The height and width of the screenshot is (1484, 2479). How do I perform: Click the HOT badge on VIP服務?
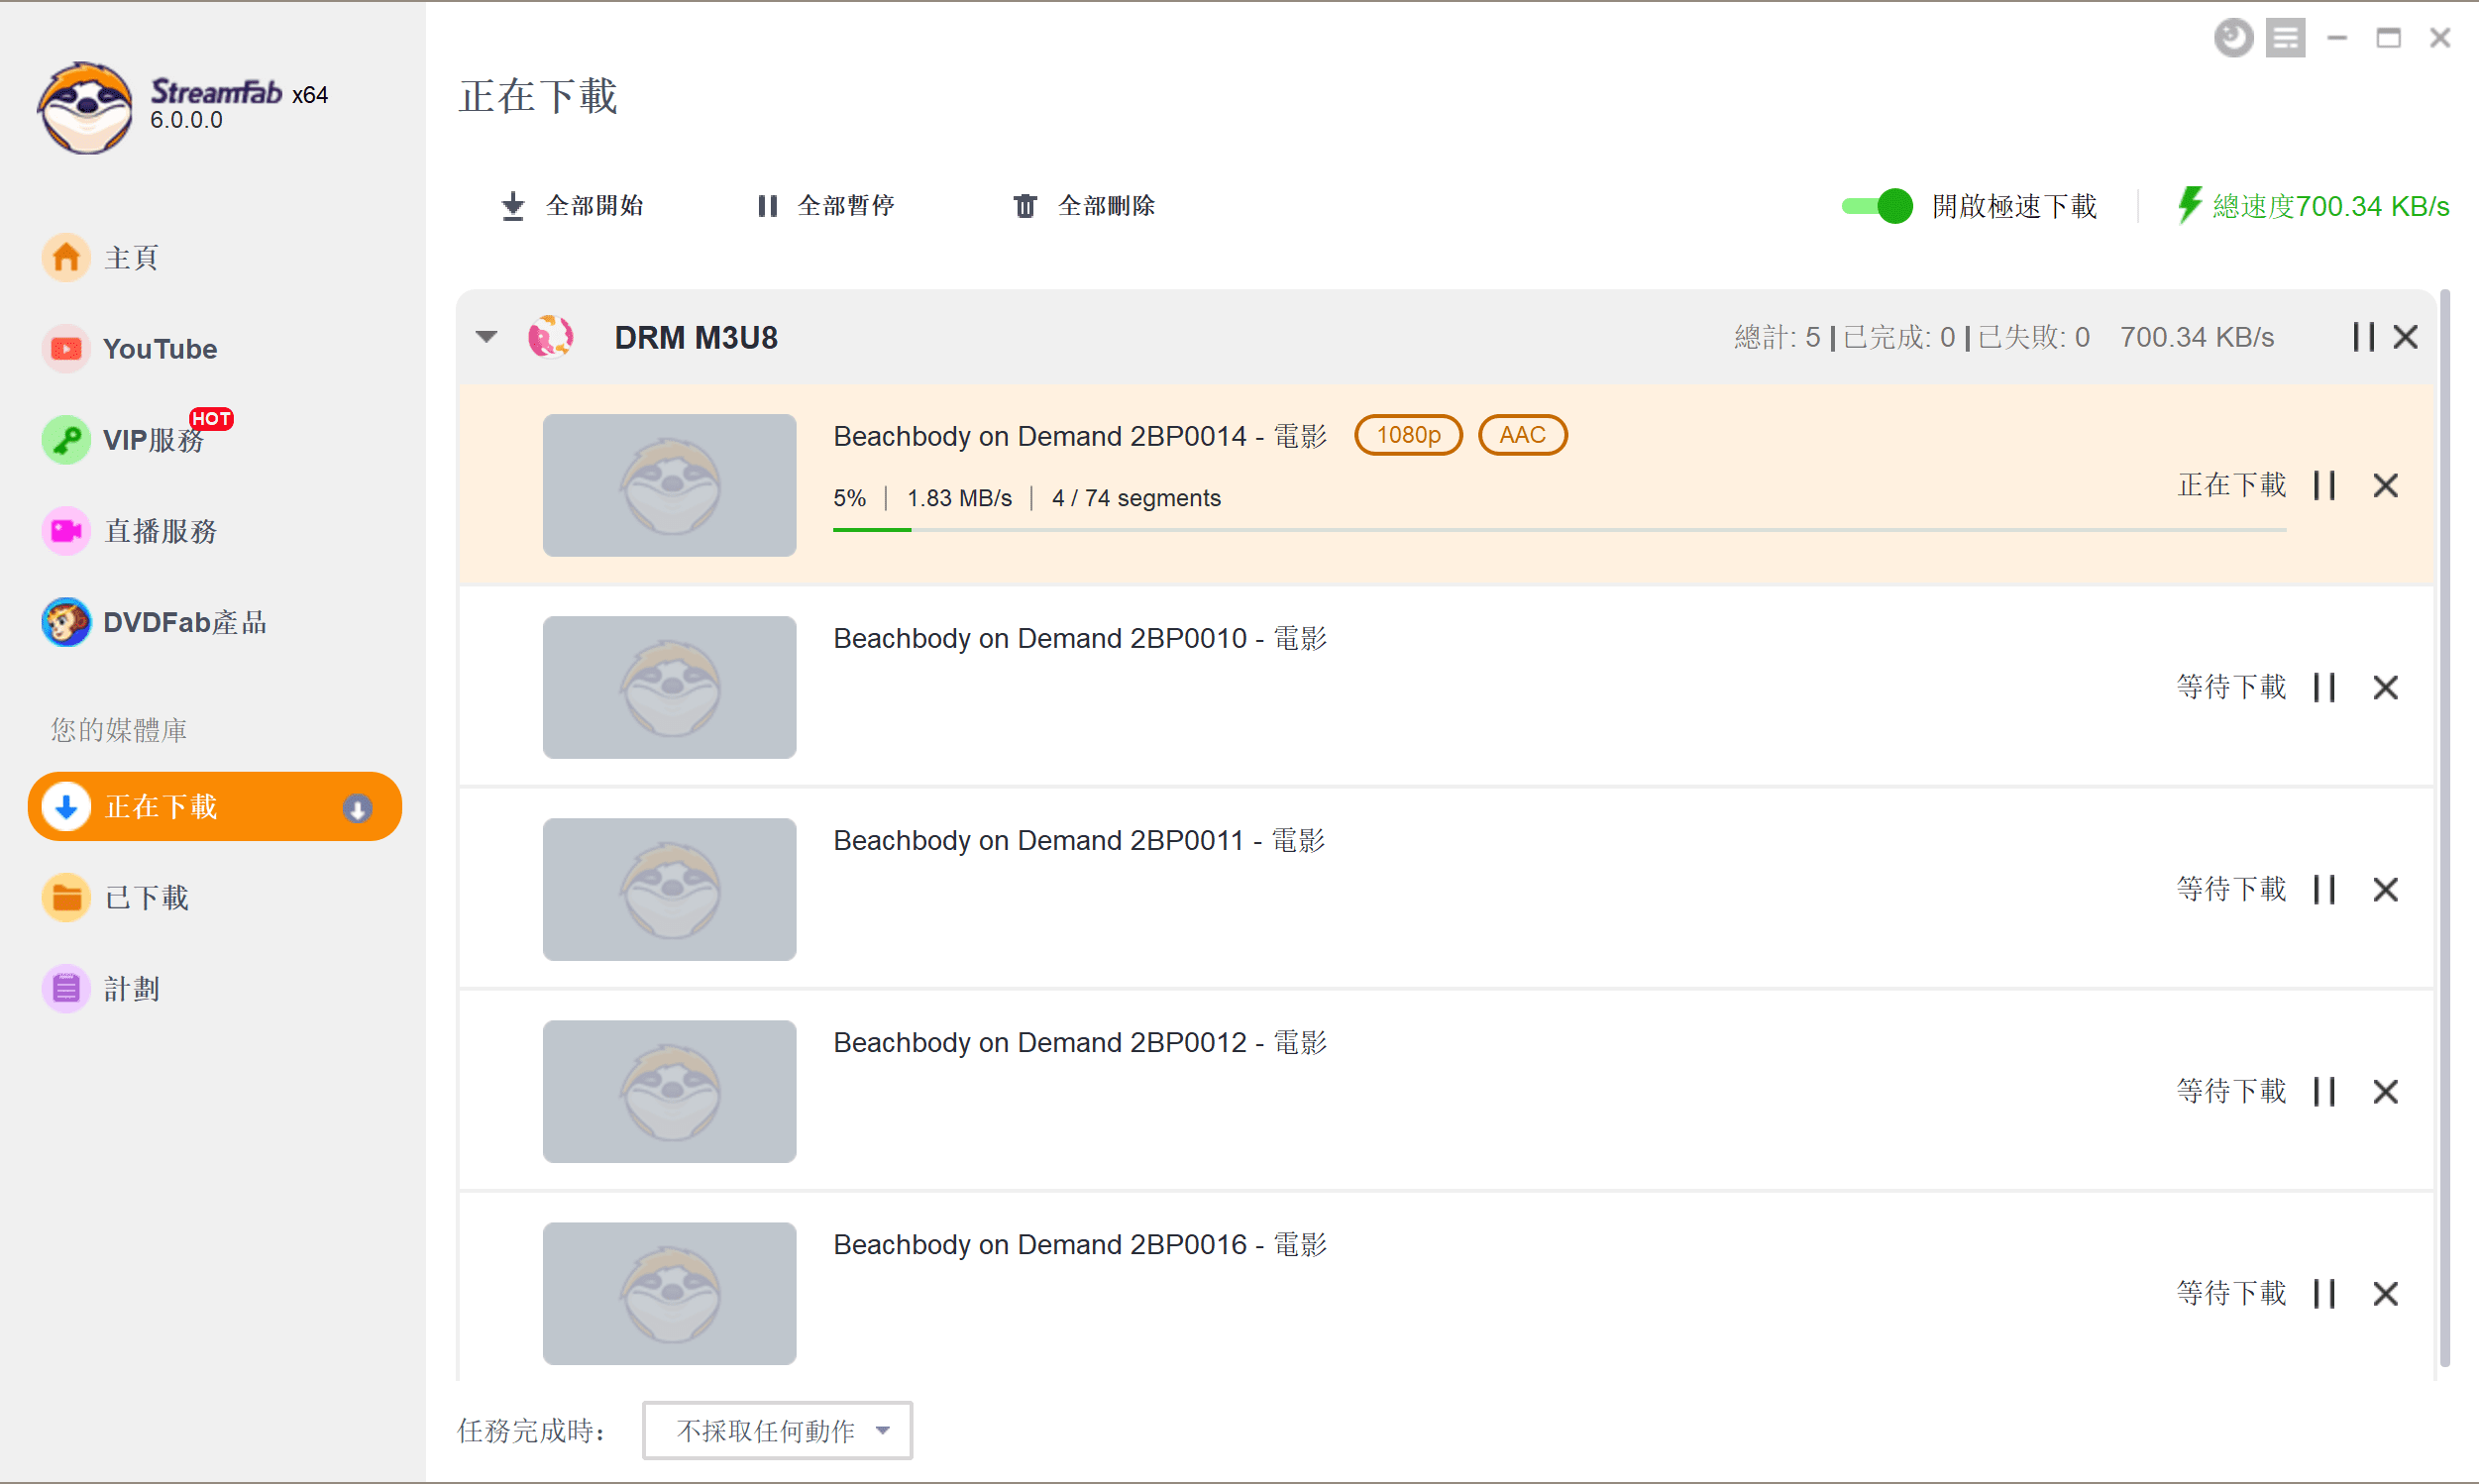(211, 418)
